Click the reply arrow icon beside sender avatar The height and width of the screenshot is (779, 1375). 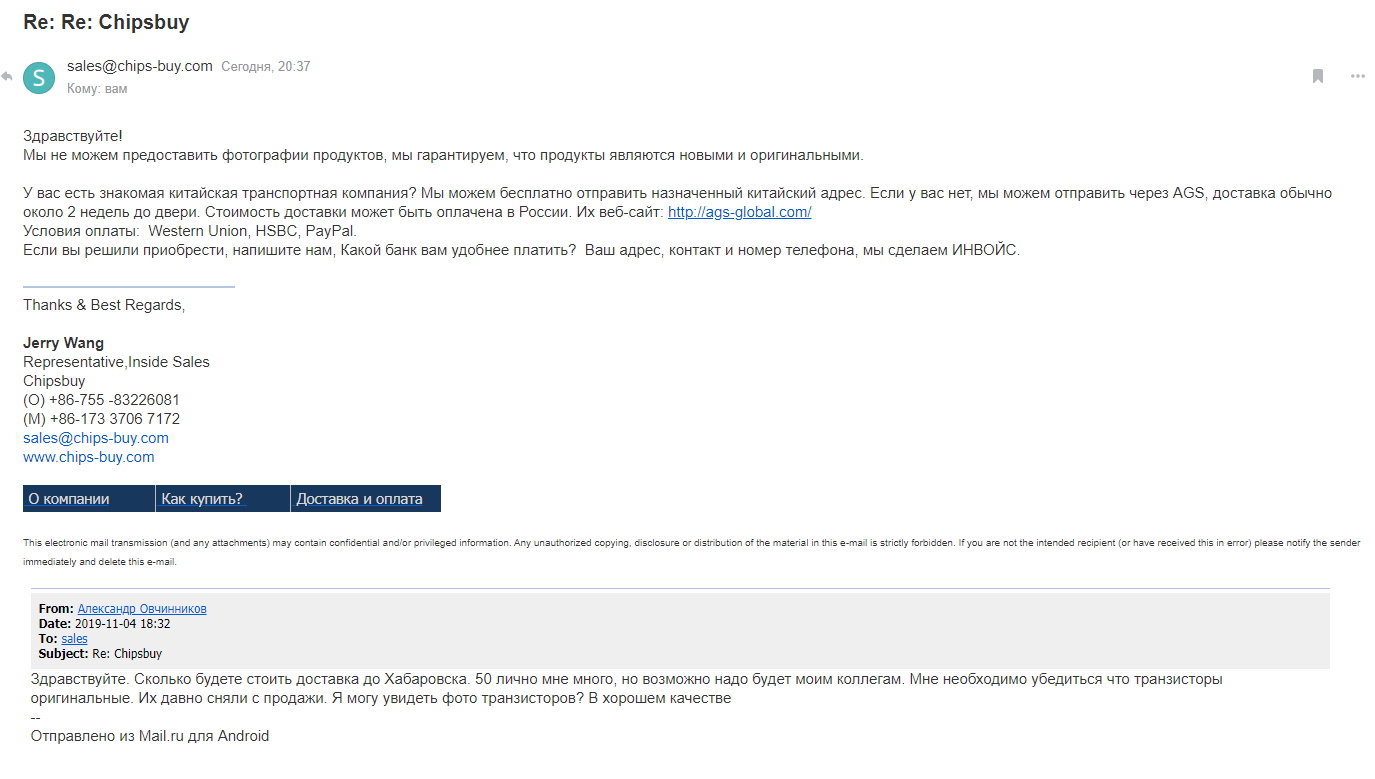tap(7, 77)
